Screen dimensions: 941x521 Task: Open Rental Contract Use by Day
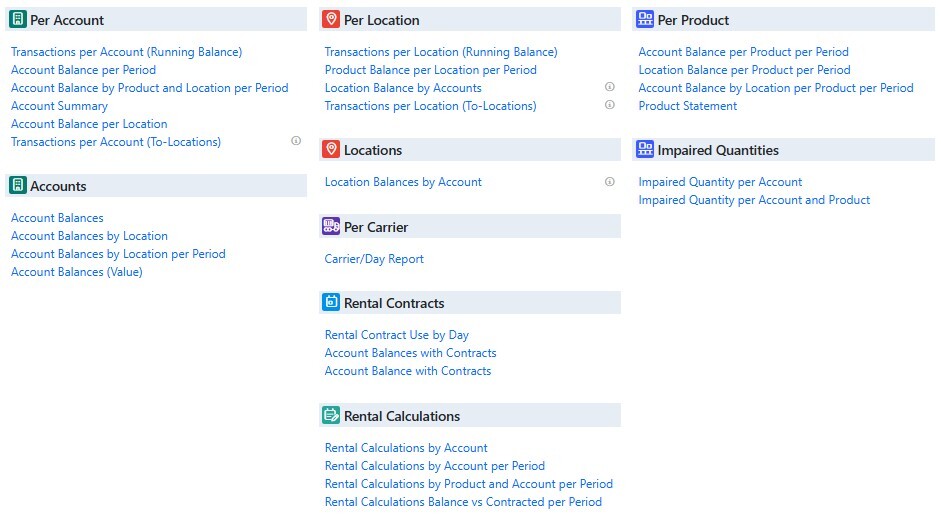(x=396, y=335)
